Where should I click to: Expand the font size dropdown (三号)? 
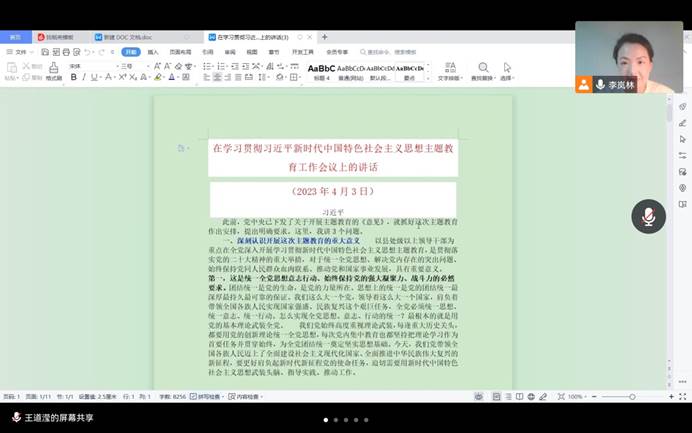click(x=126, y=65)
